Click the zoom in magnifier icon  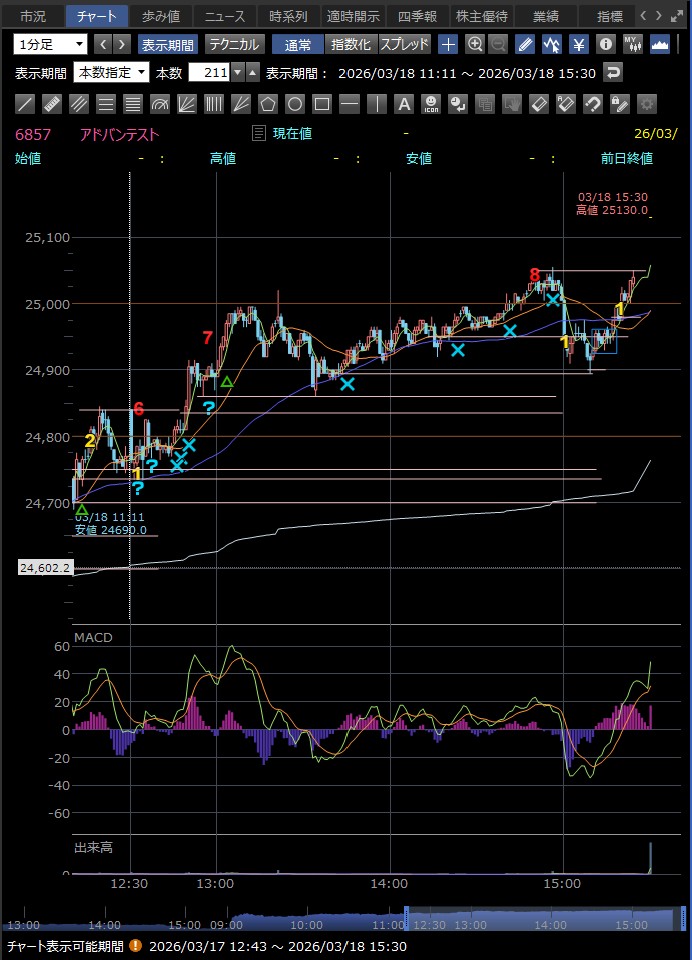[475, 44]
